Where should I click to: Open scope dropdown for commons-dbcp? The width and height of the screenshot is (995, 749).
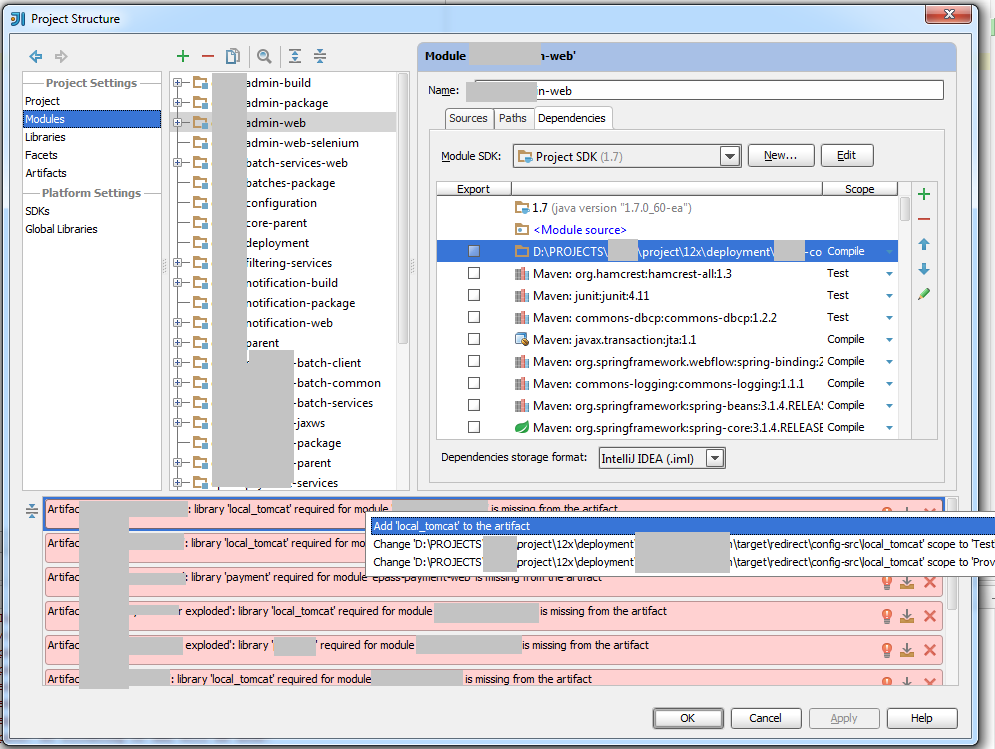click(889, 317)
